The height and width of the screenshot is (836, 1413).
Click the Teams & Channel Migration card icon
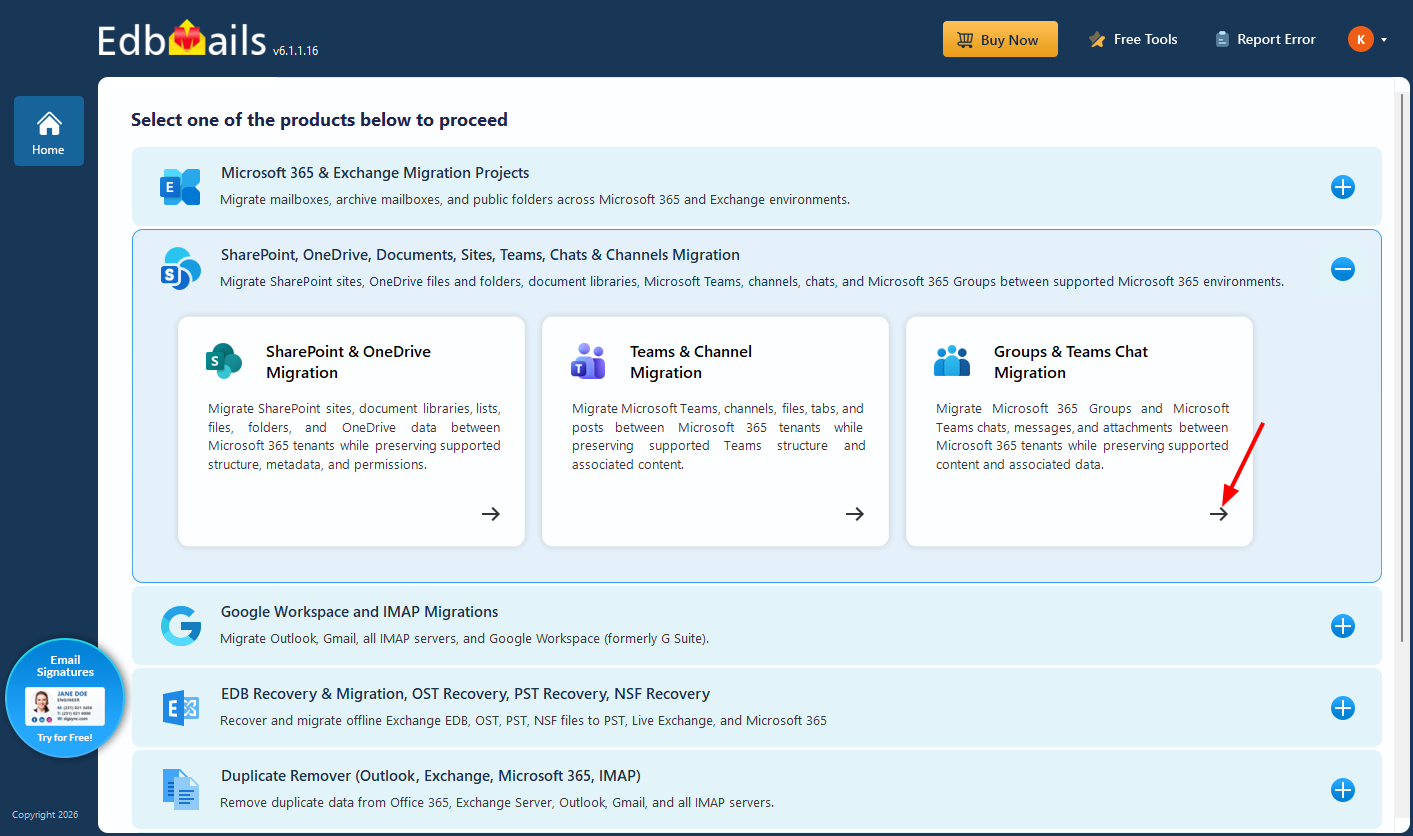pos(588,361)
